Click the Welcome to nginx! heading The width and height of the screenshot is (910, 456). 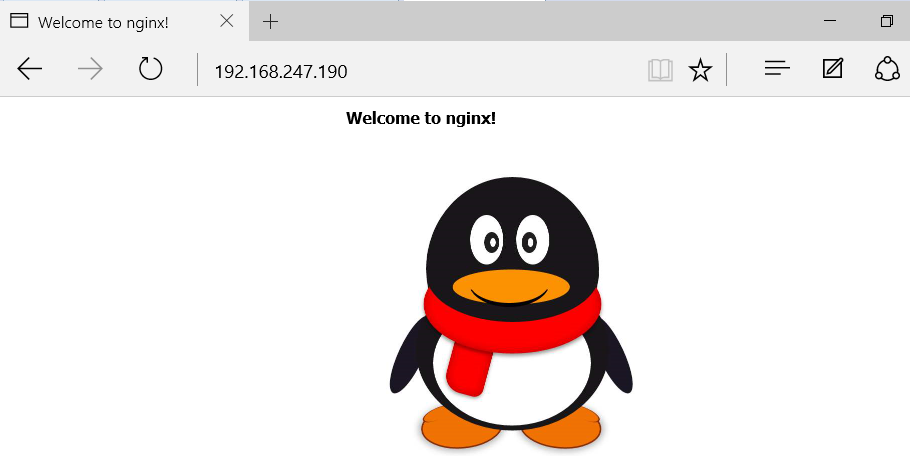pos(421,118)
